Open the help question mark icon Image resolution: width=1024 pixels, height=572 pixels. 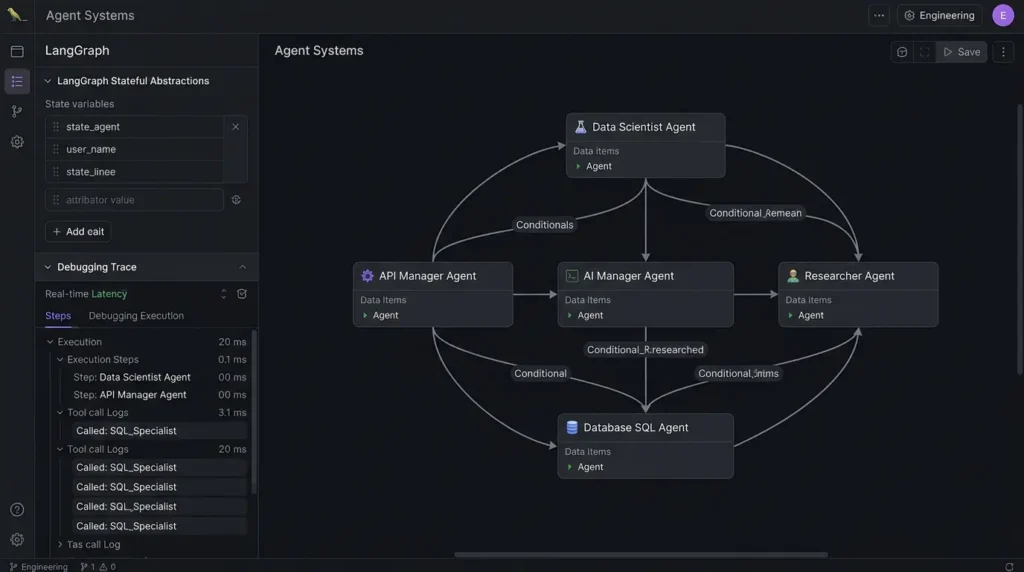click(17, 509)
